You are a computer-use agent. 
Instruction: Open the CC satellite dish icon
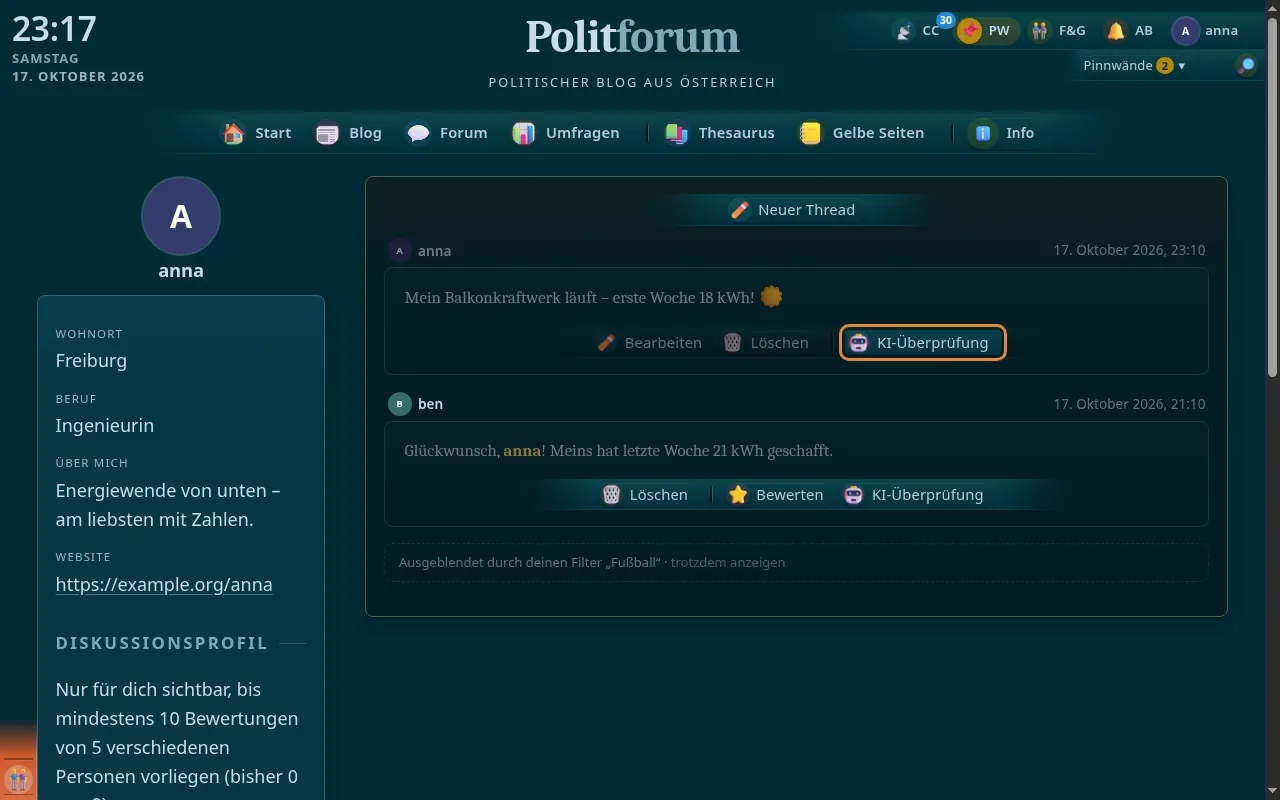(904, 31)
